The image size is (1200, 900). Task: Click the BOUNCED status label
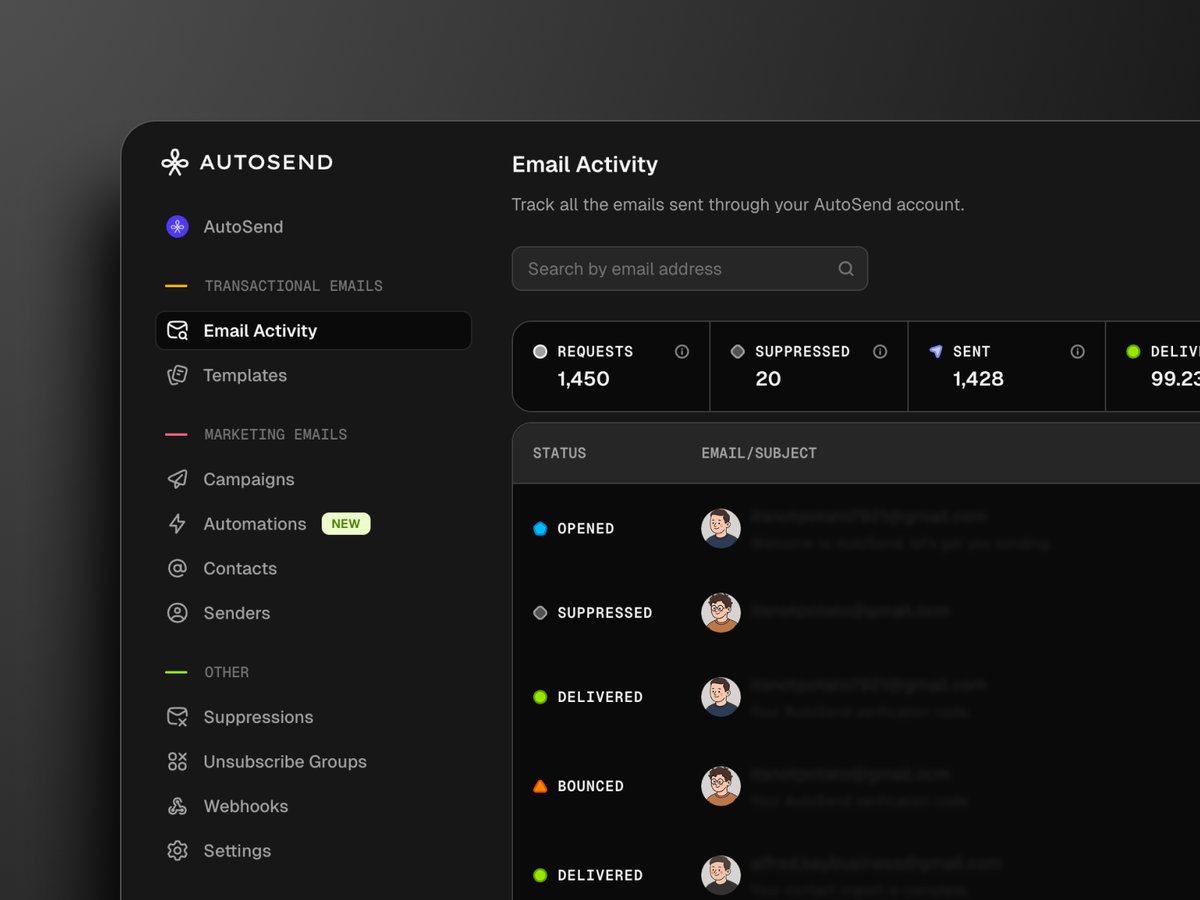point(591,787)
